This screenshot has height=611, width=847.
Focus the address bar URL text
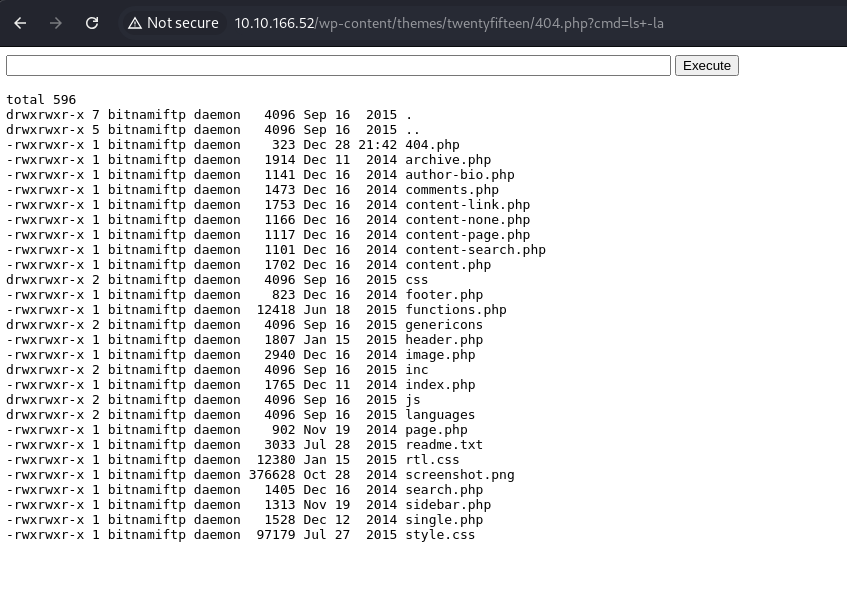(x=448, y=23)
